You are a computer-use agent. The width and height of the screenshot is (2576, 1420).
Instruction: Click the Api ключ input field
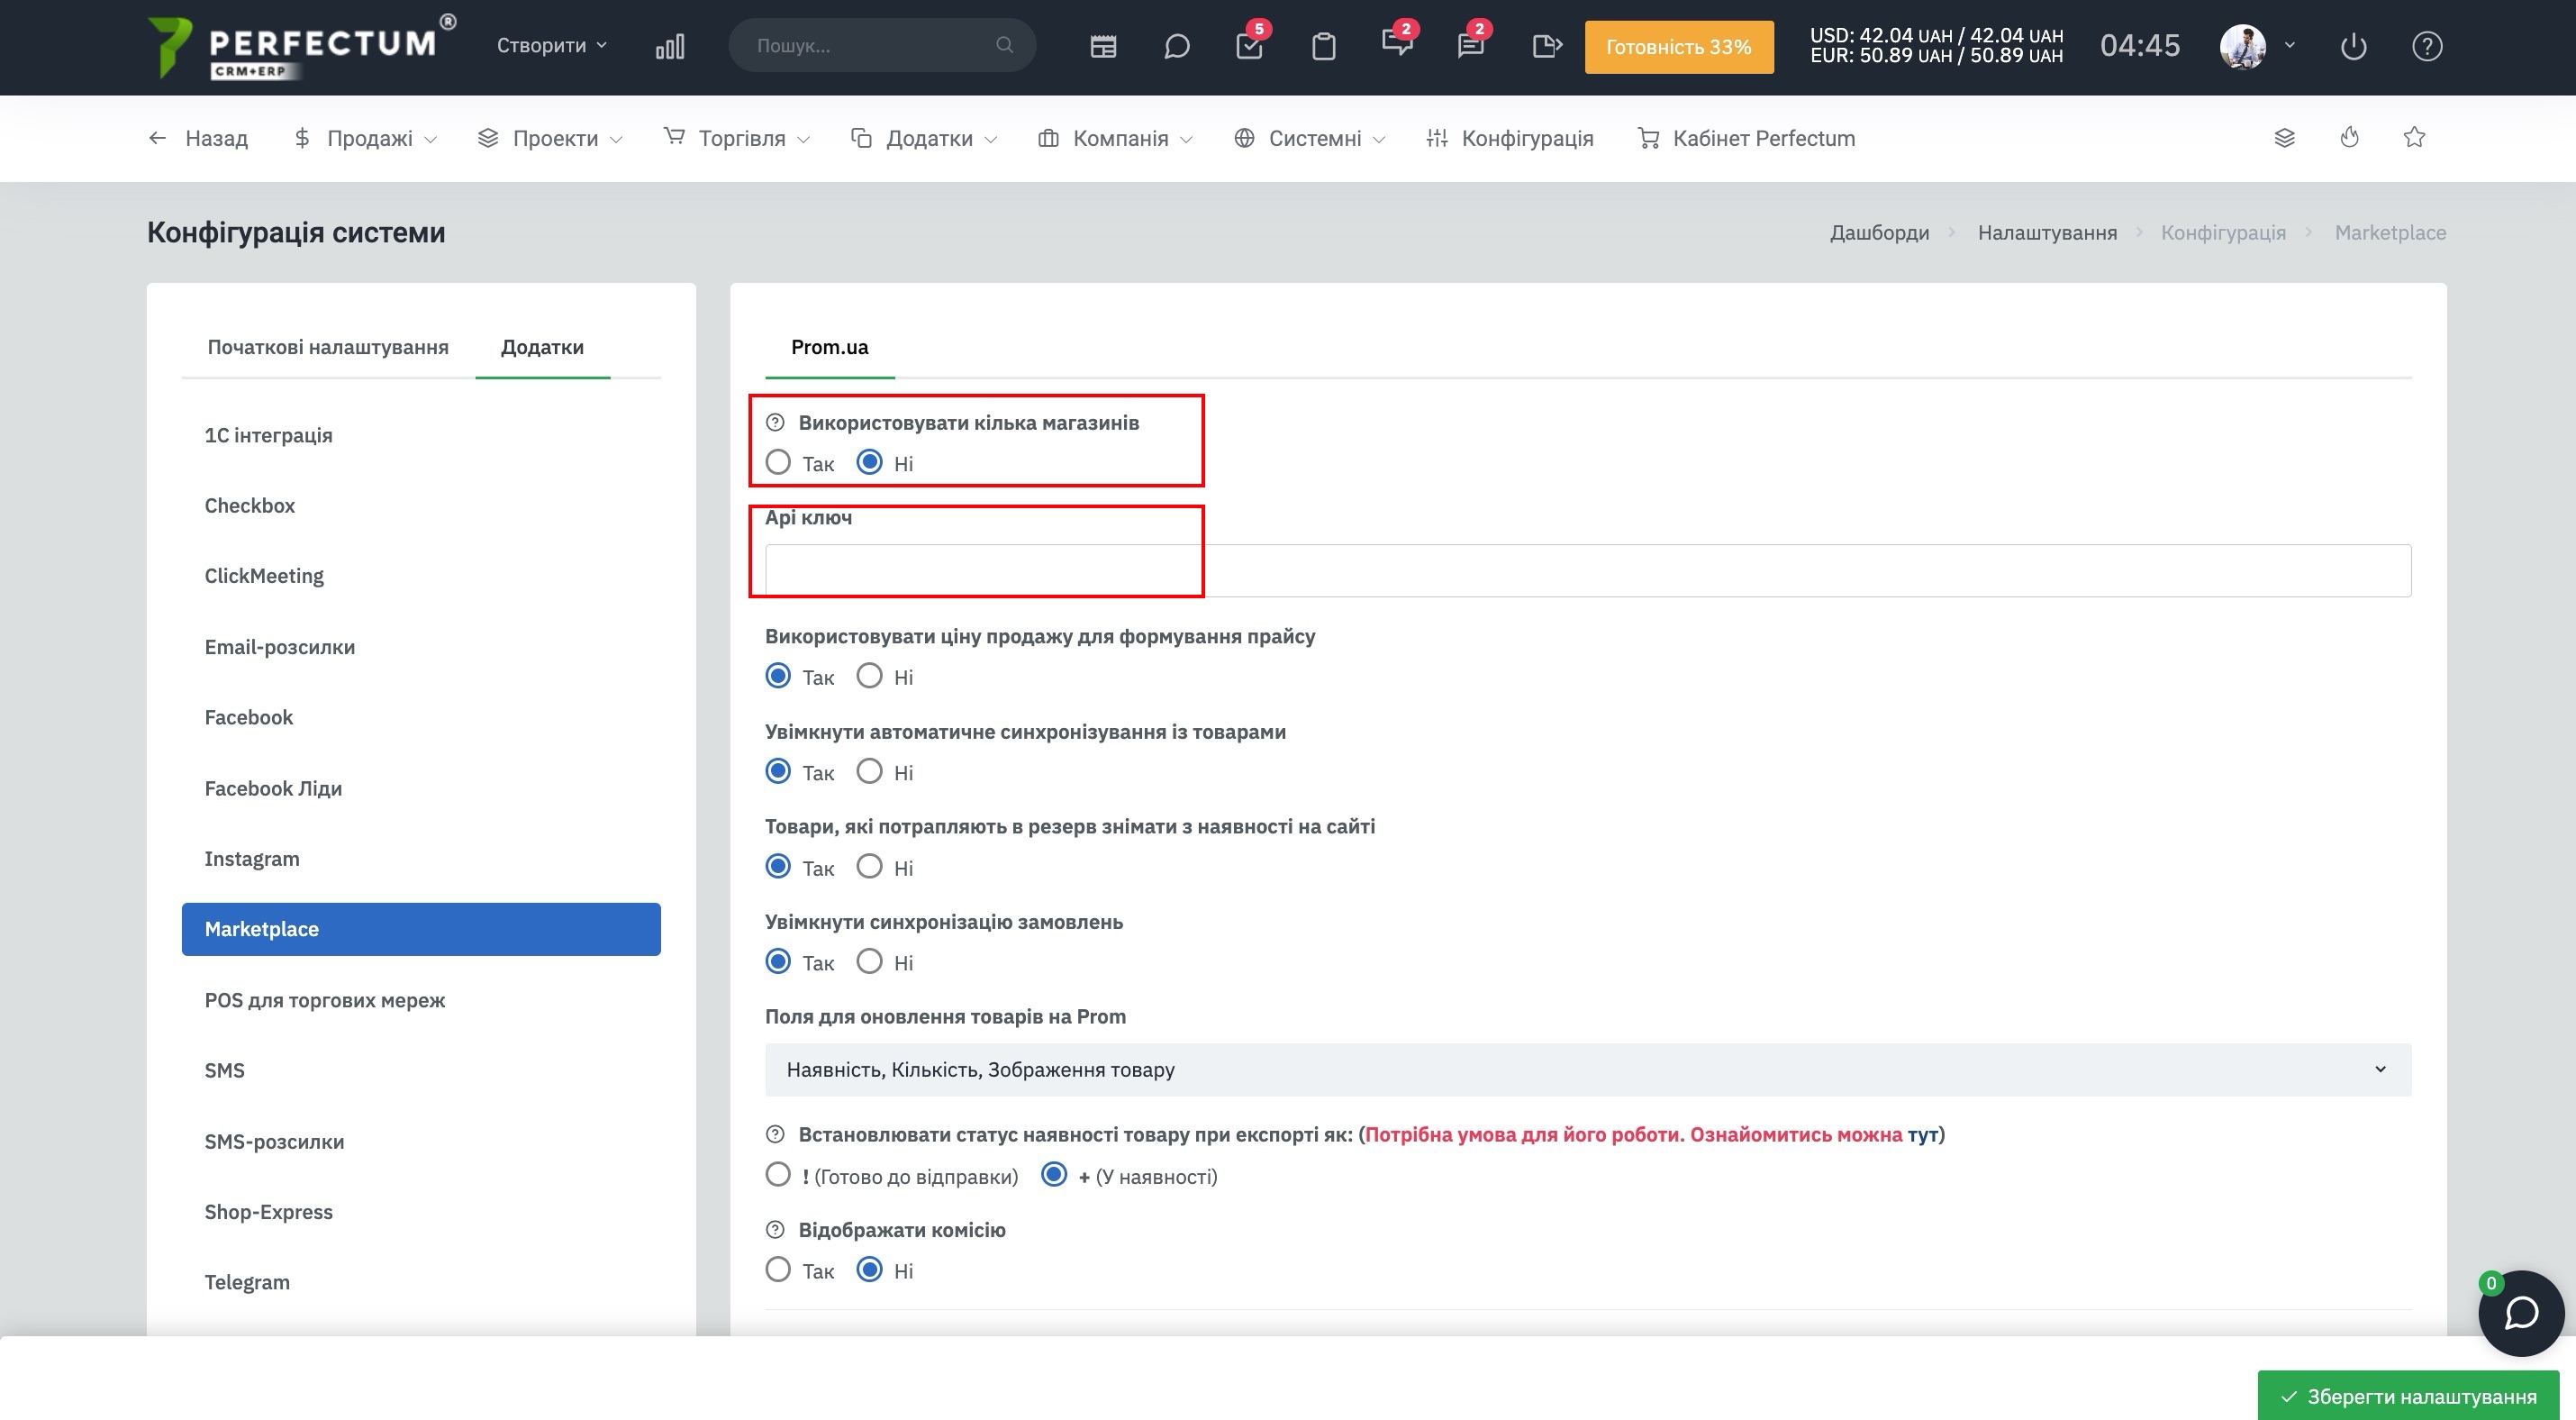click(1588, 571)
